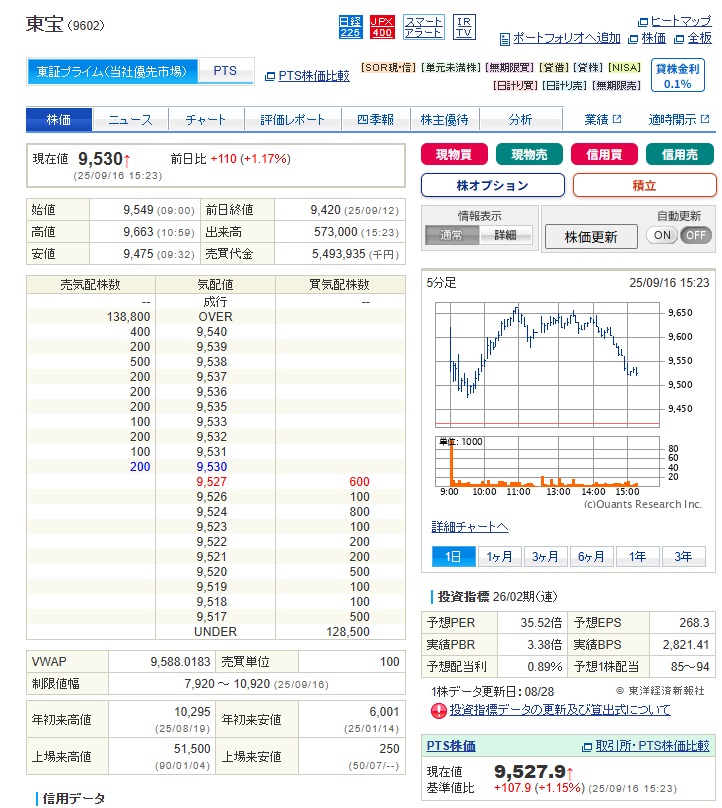
Task: Click the 予想PER value 35.52倍
Action: coord(541,622)
